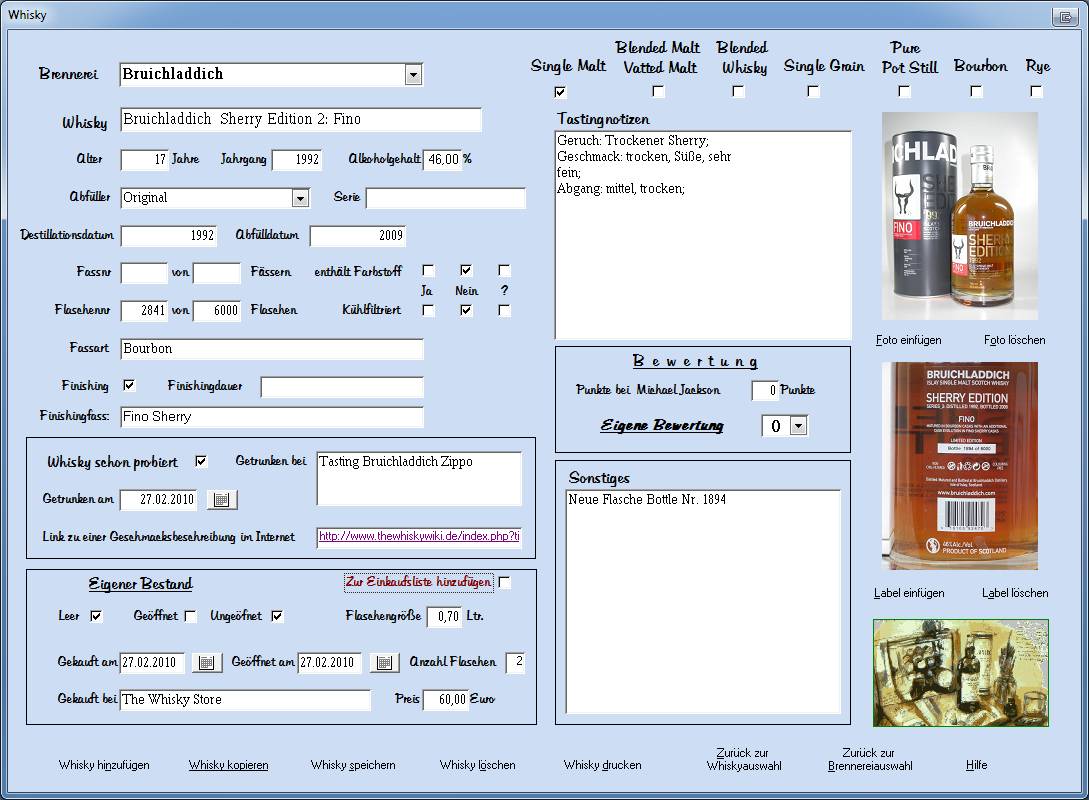Image resolution: width=1089 pixels, height=800 pixels.
Task: Click Whisky löschen
Action: [478, 765]
